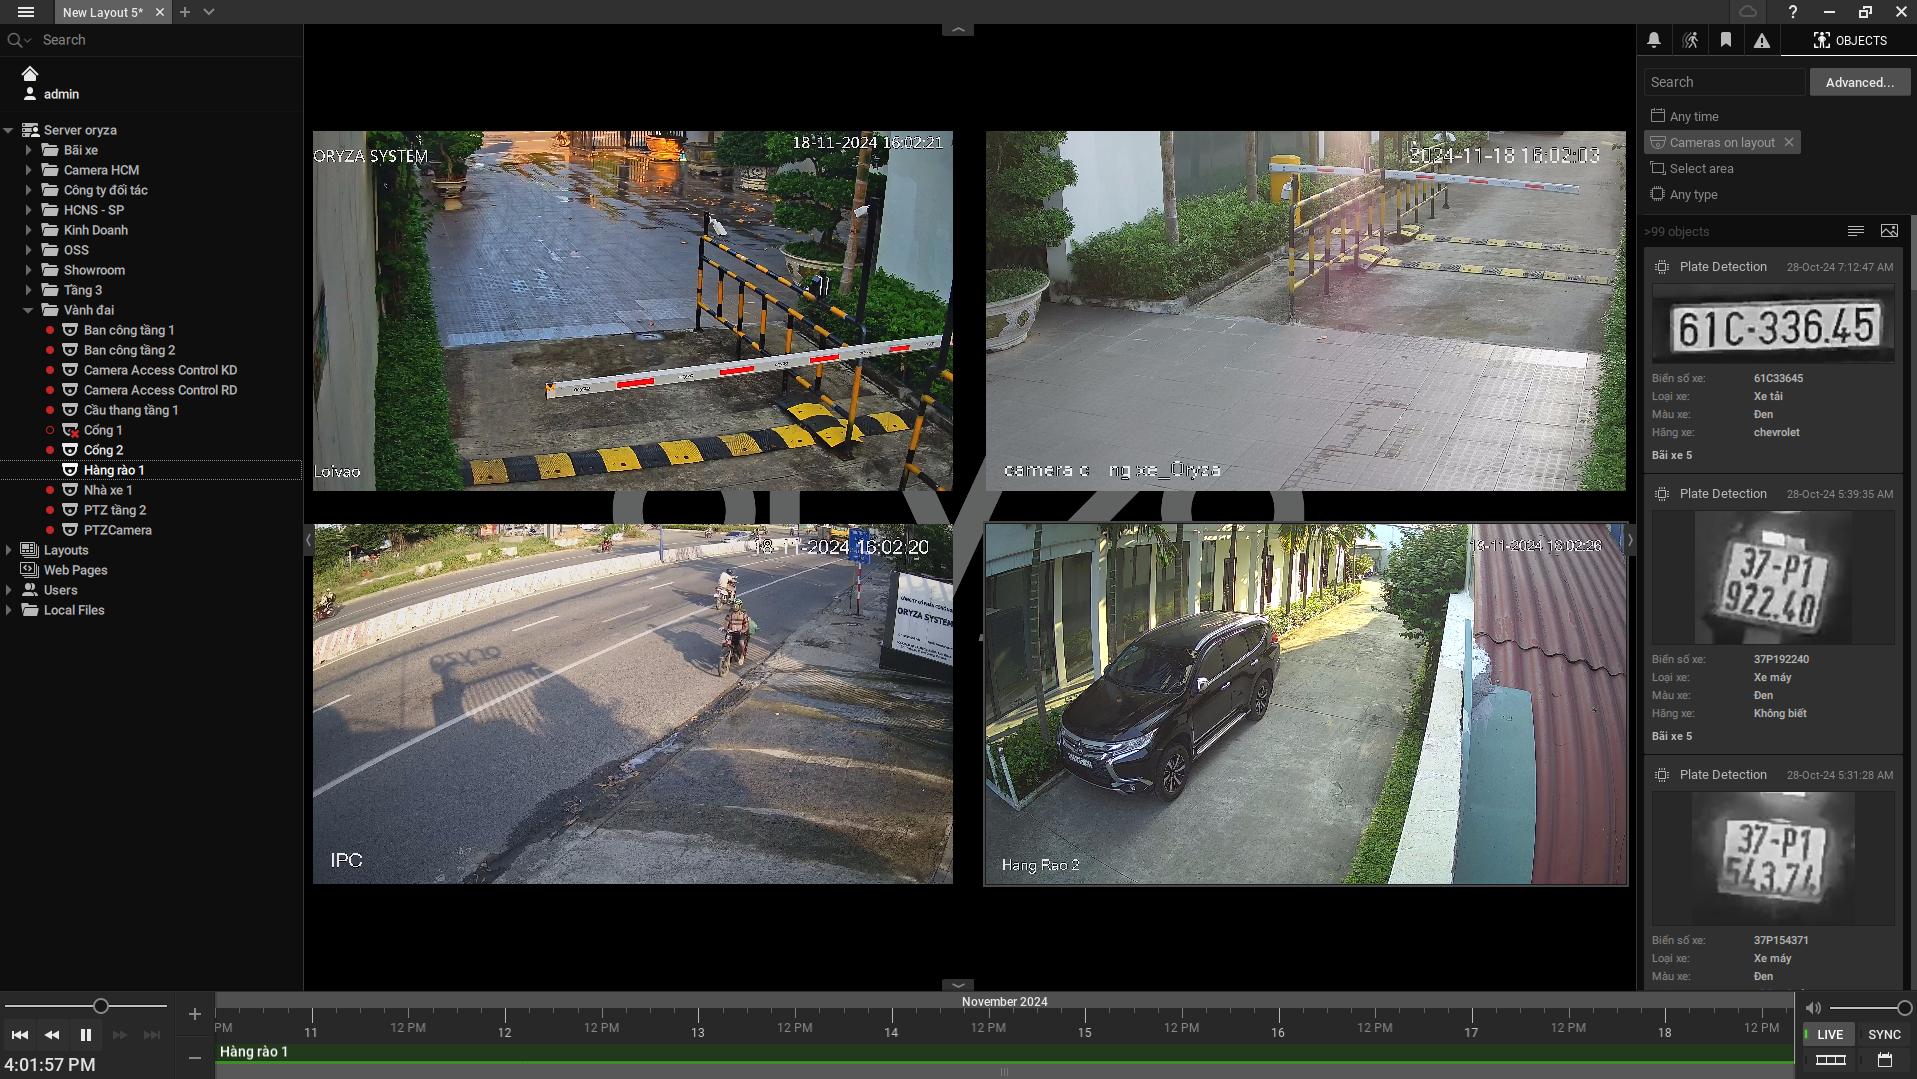
Task: Expand the Layouts node
Action: click(9, 550)
